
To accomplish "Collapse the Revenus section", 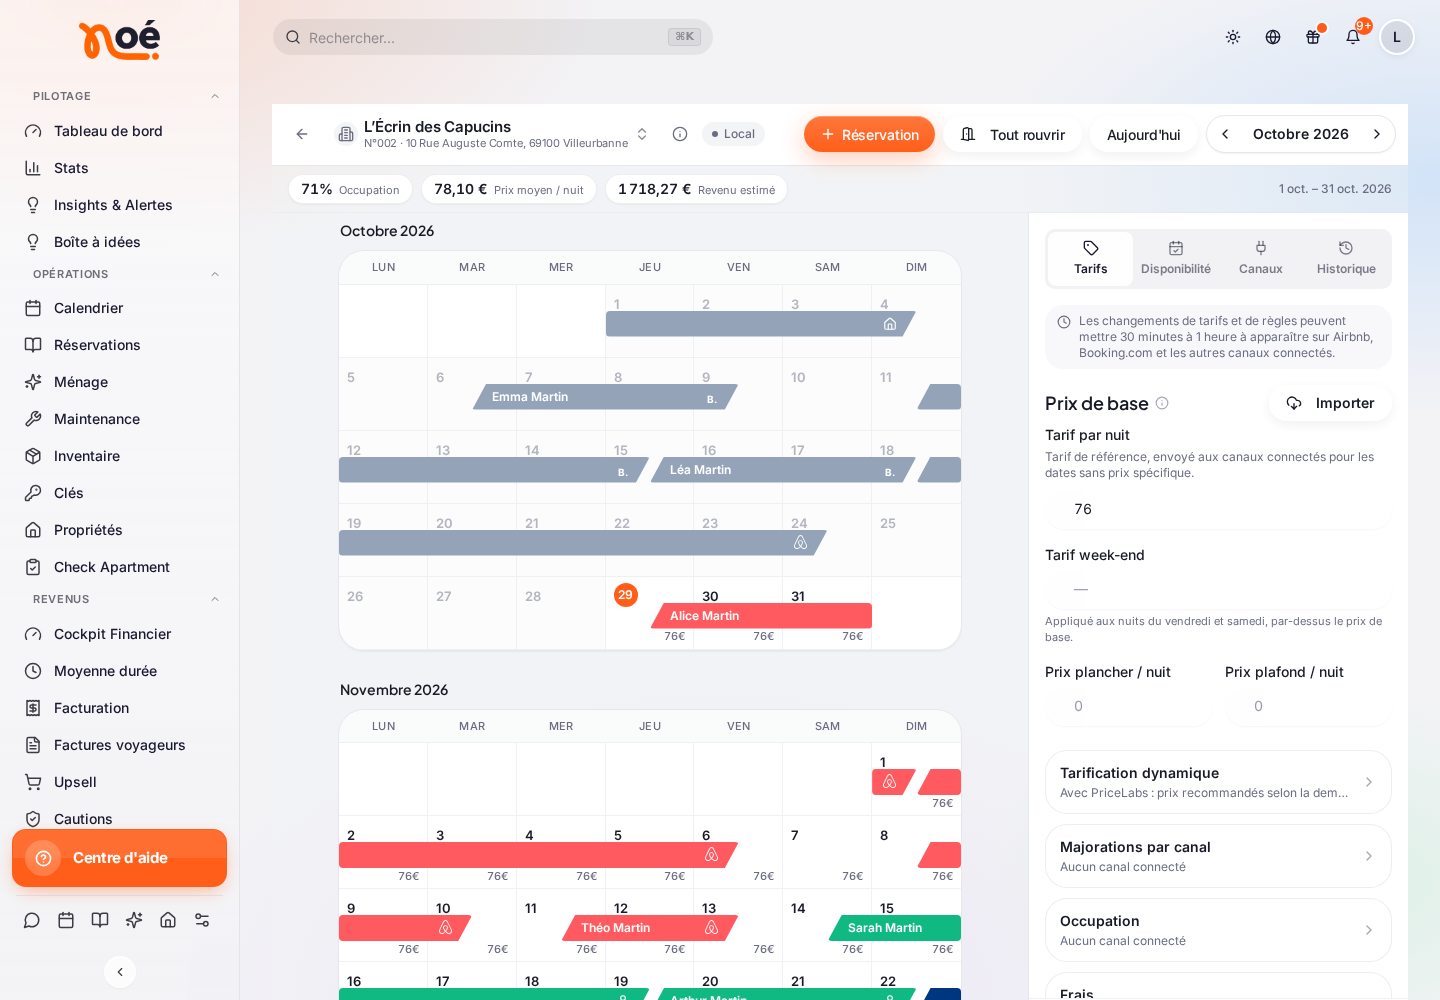I will pos(215,599).
